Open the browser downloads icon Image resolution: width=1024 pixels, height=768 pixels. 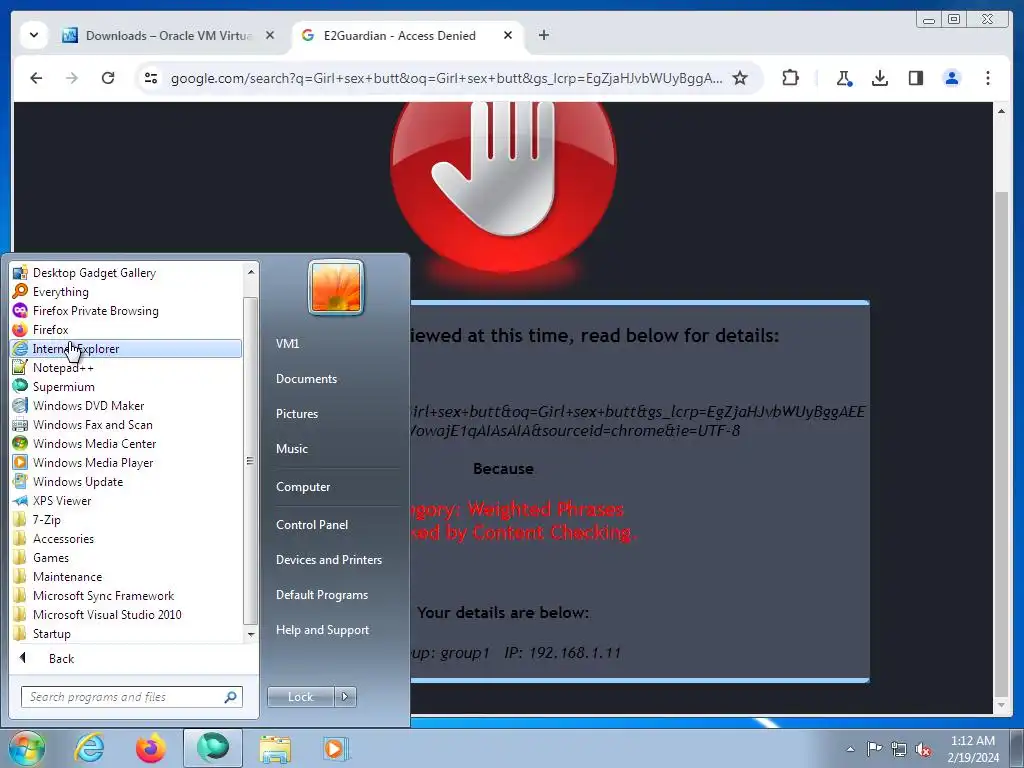click(x=880, y=78)
